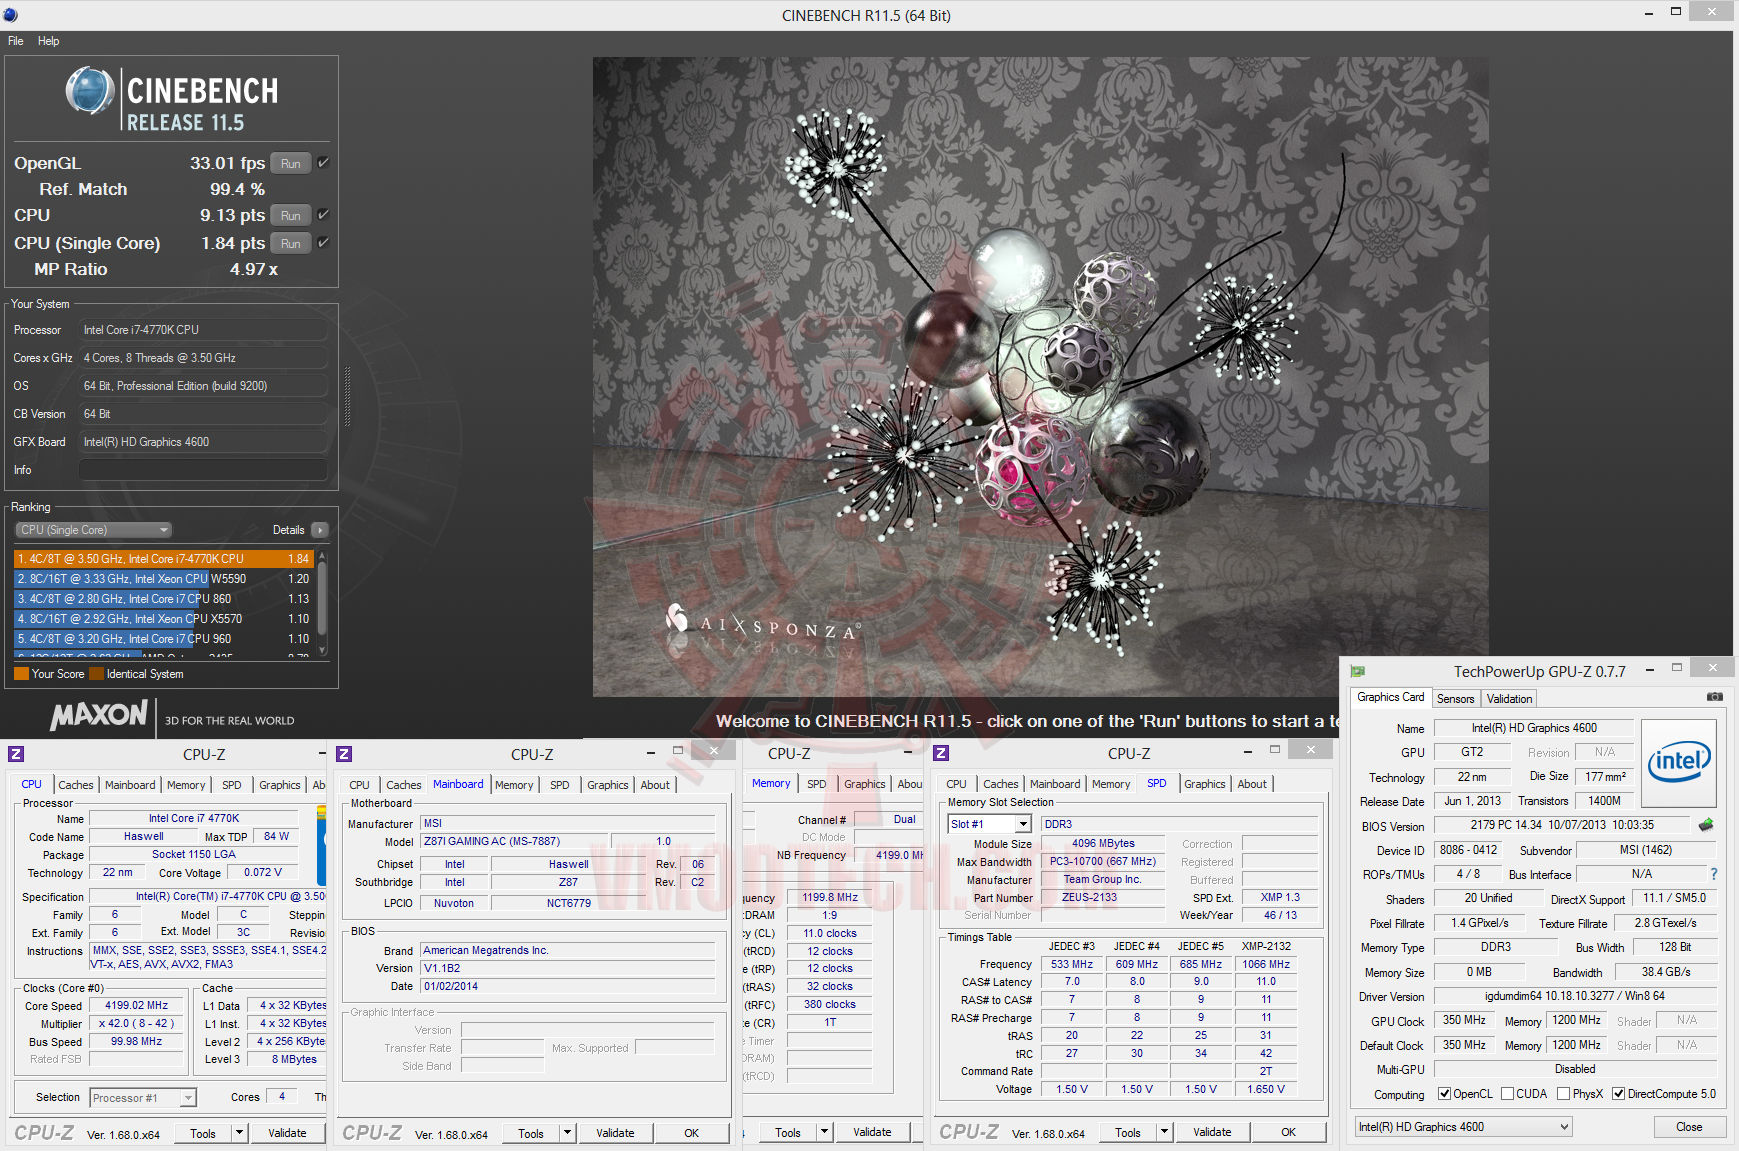Expand the Slot #1 memory slot dropdown
Image resolution: width=1739 pixels, height=1151 pixels.
point(1023,824)
